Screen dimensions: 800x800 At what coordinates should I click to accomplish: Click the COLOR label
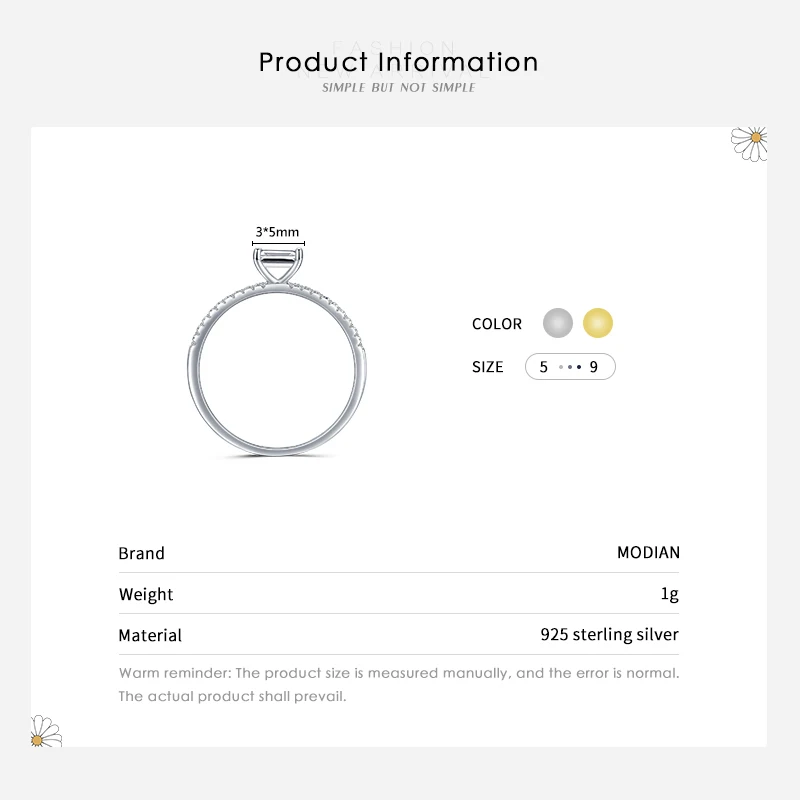click(x=497, y=324)
